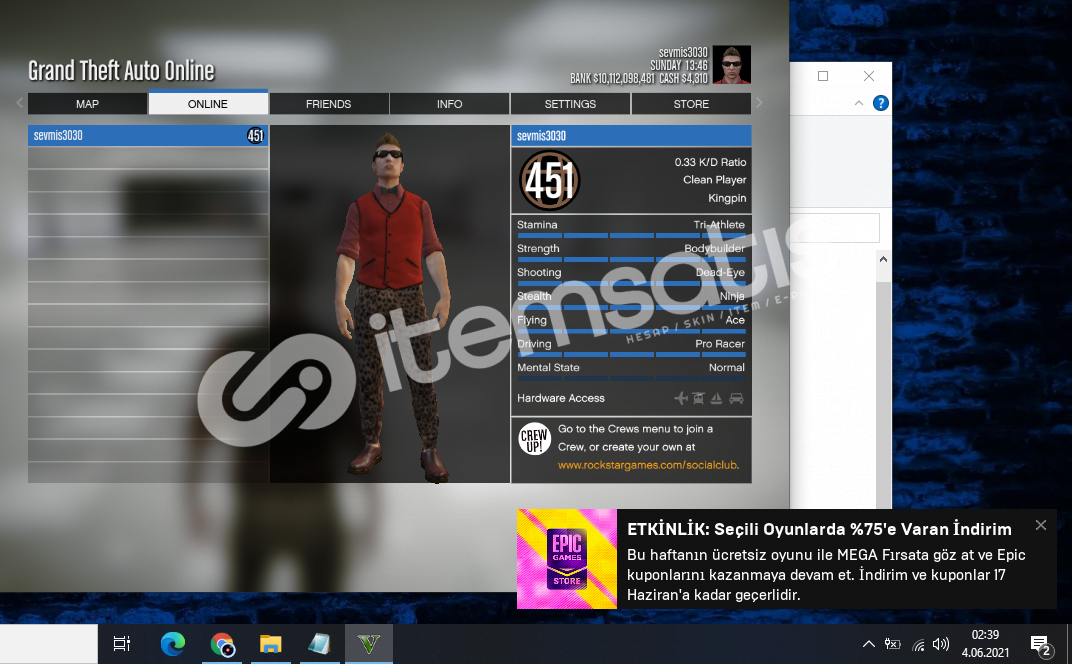Image resolution: width=1072 pixels, height=664 pixels.
Task: Click the BANK balance text in the header
Action: click(x=613, y=79)
